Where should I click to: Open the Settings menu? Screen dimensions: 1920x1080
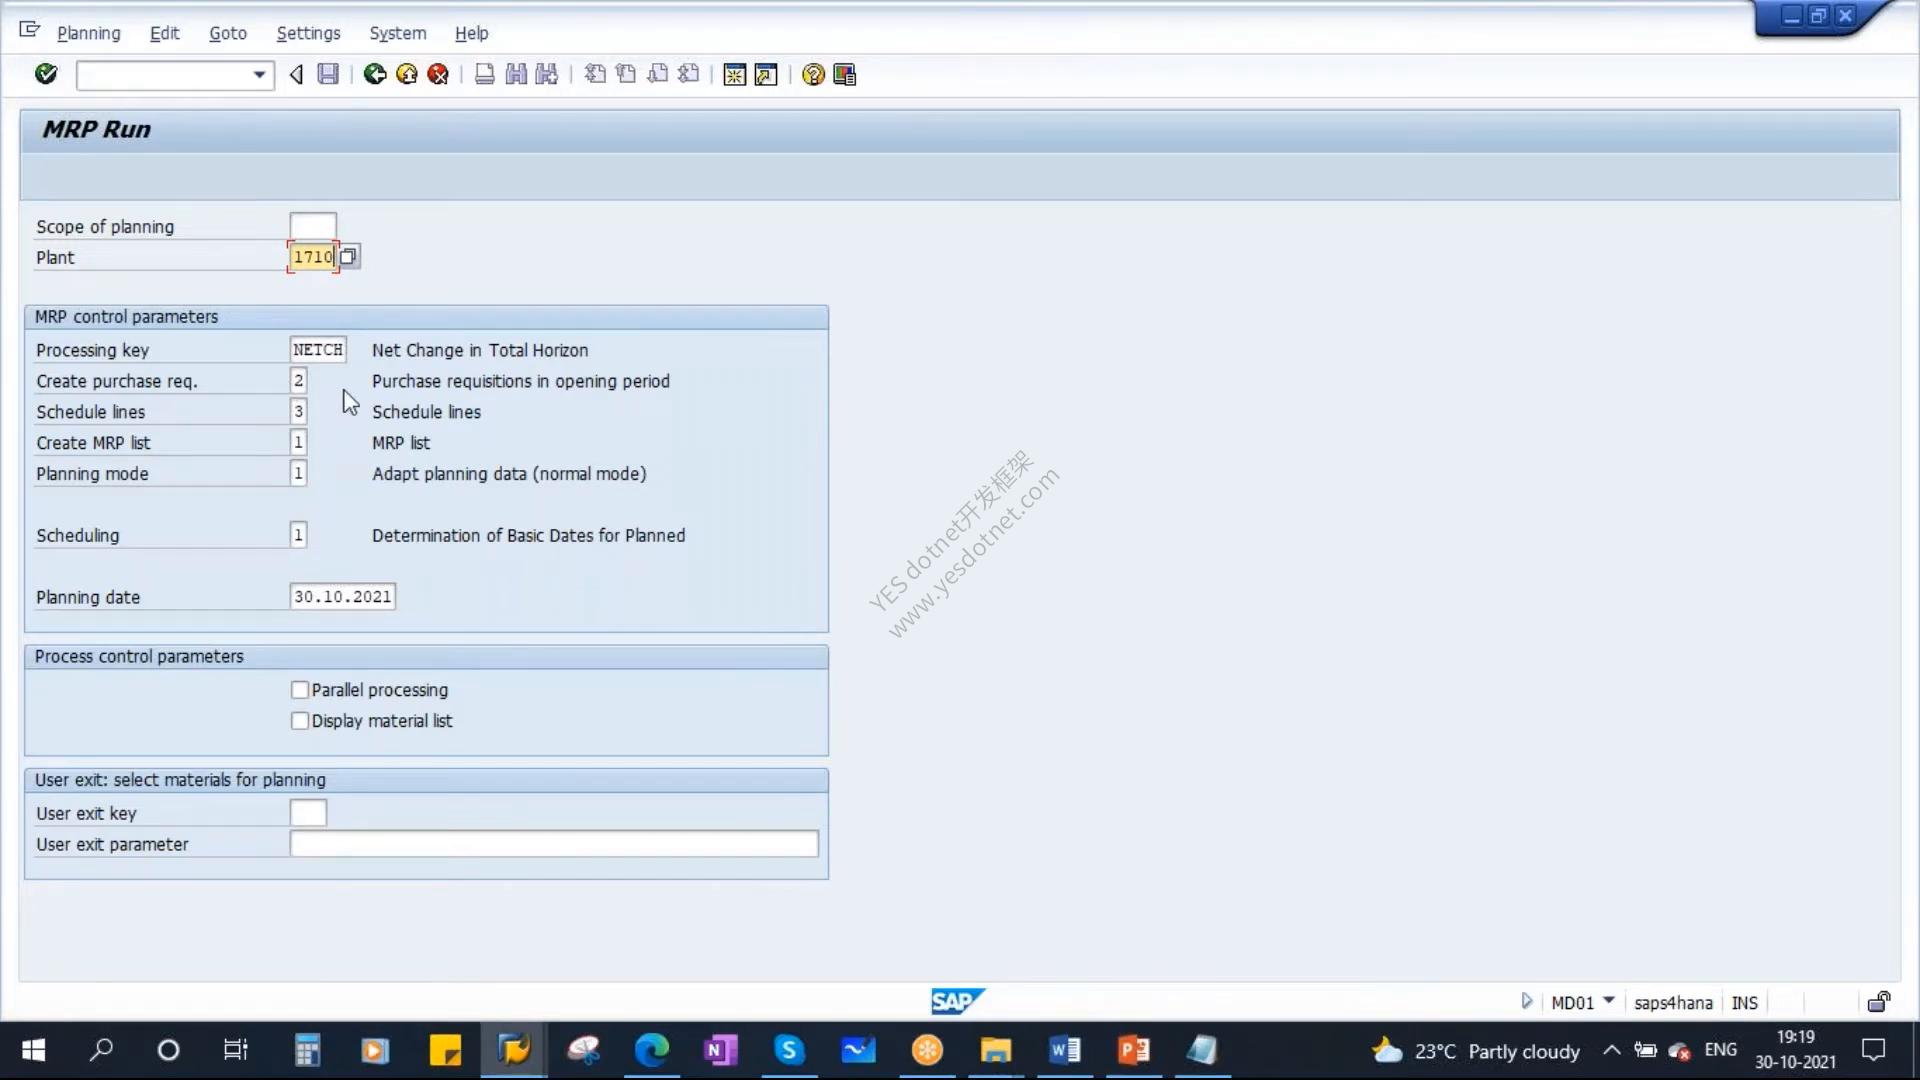pyautogui.click(x=308, y=33)
